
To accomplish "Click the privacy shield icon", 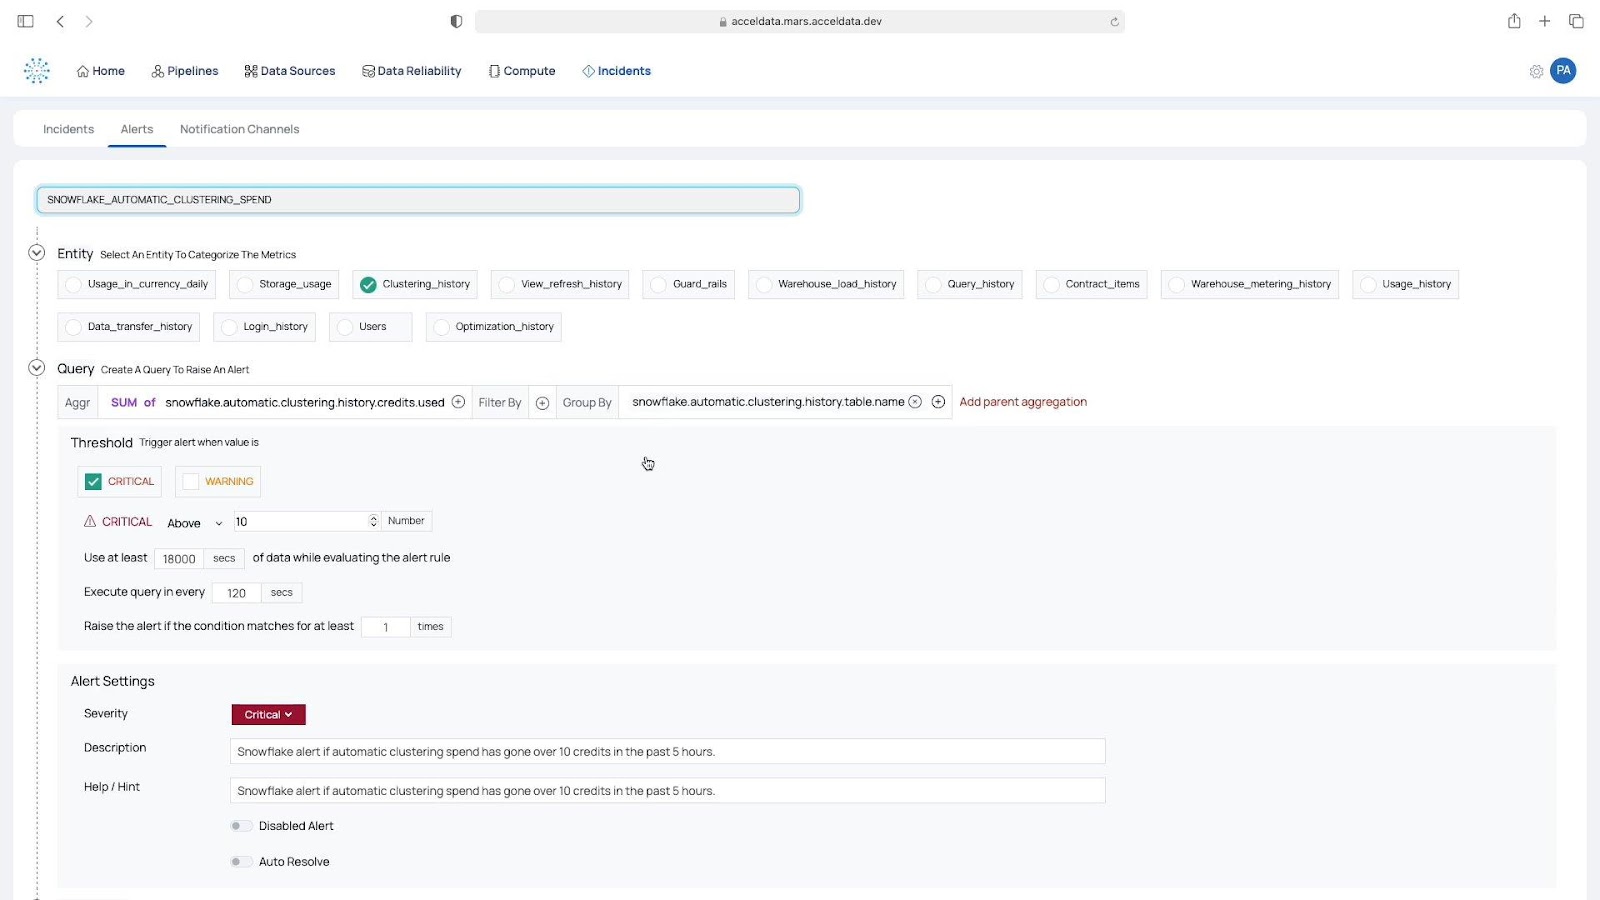I will 456,21.
